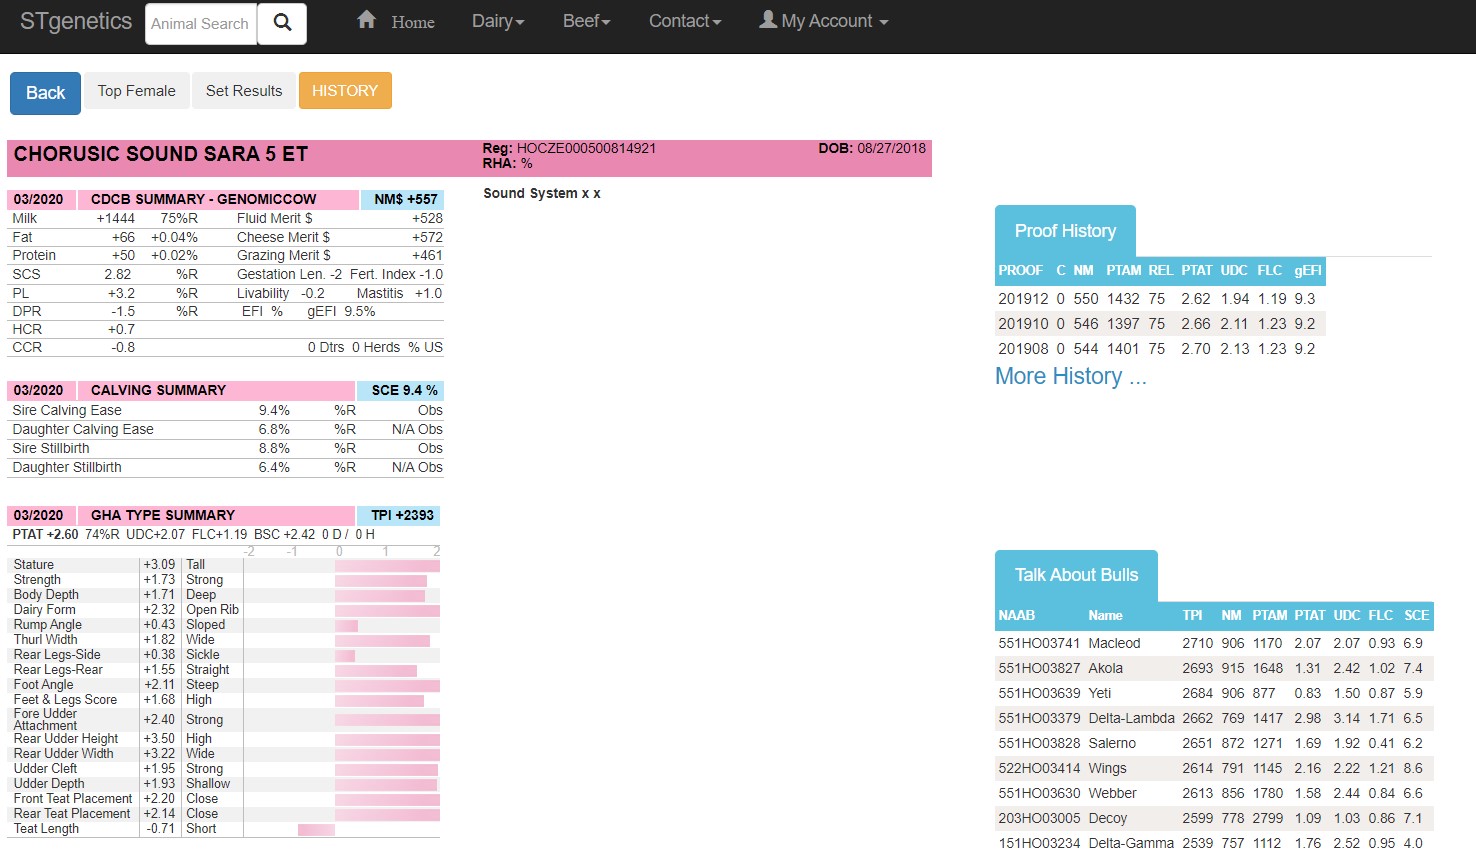
Task: Click the Rear Udder Height trait label
Action: [x=66, y=739]
